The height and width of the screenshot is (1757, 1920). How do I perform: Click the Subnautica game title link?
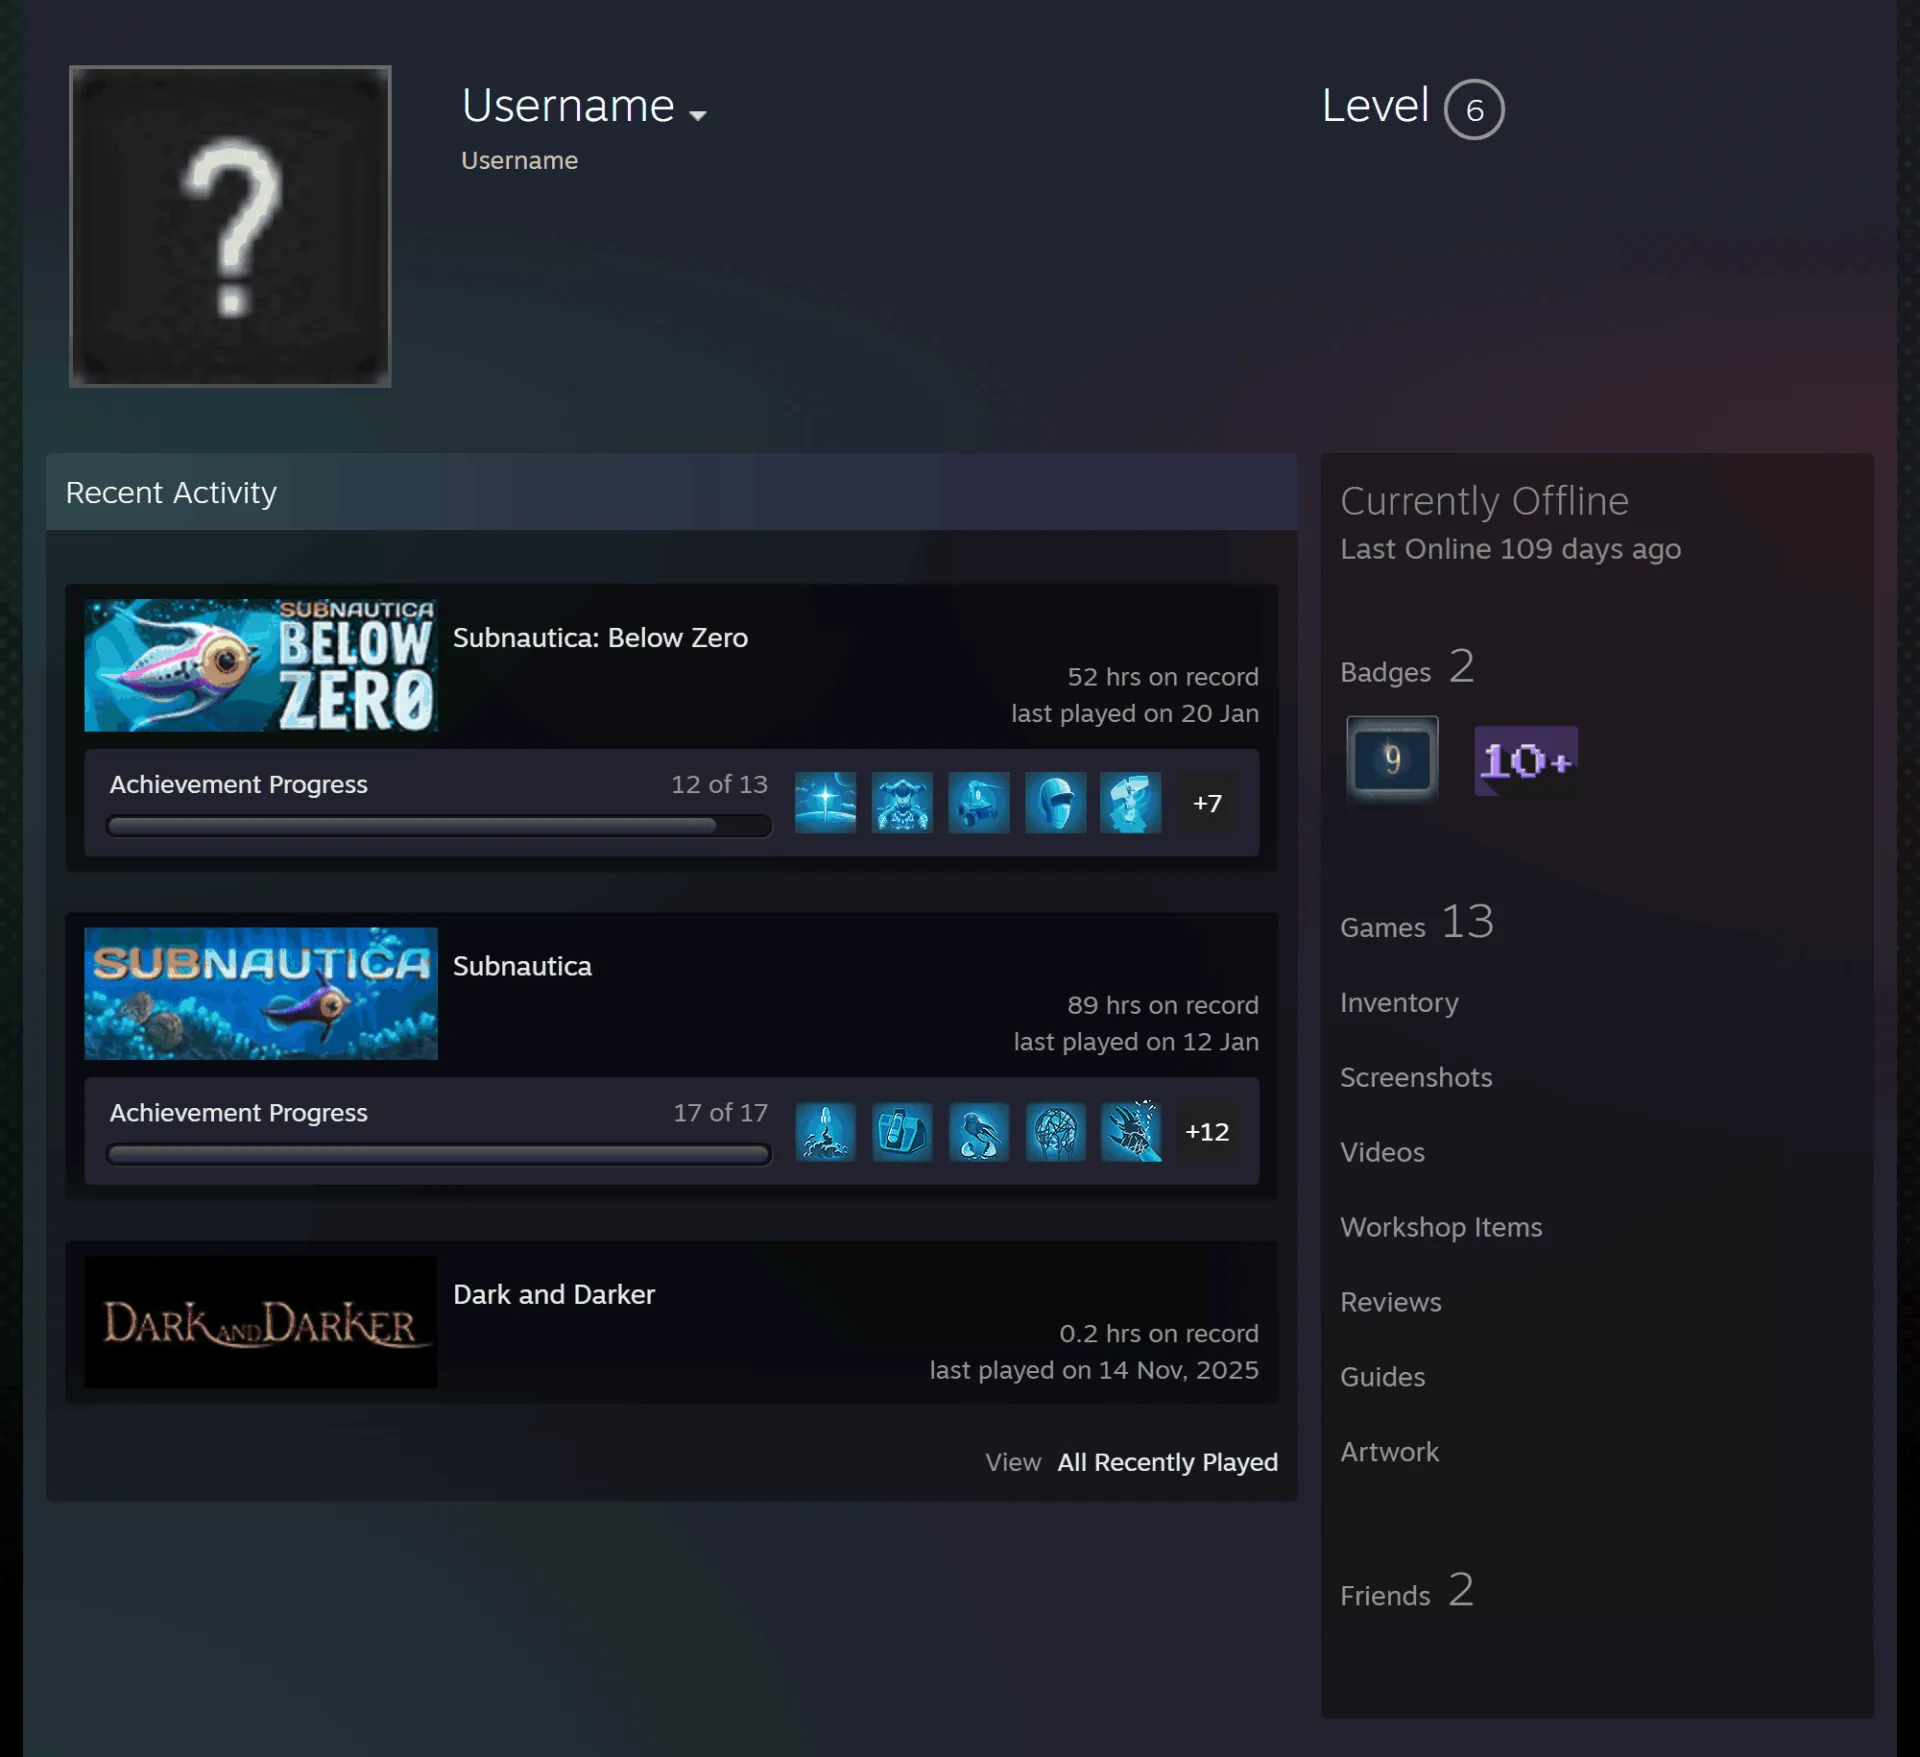(522, 966)
